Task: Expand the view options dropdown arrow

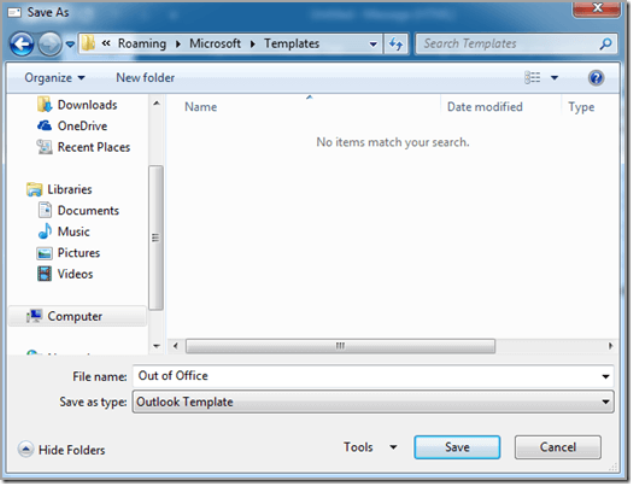Action: tap(554, 77)
